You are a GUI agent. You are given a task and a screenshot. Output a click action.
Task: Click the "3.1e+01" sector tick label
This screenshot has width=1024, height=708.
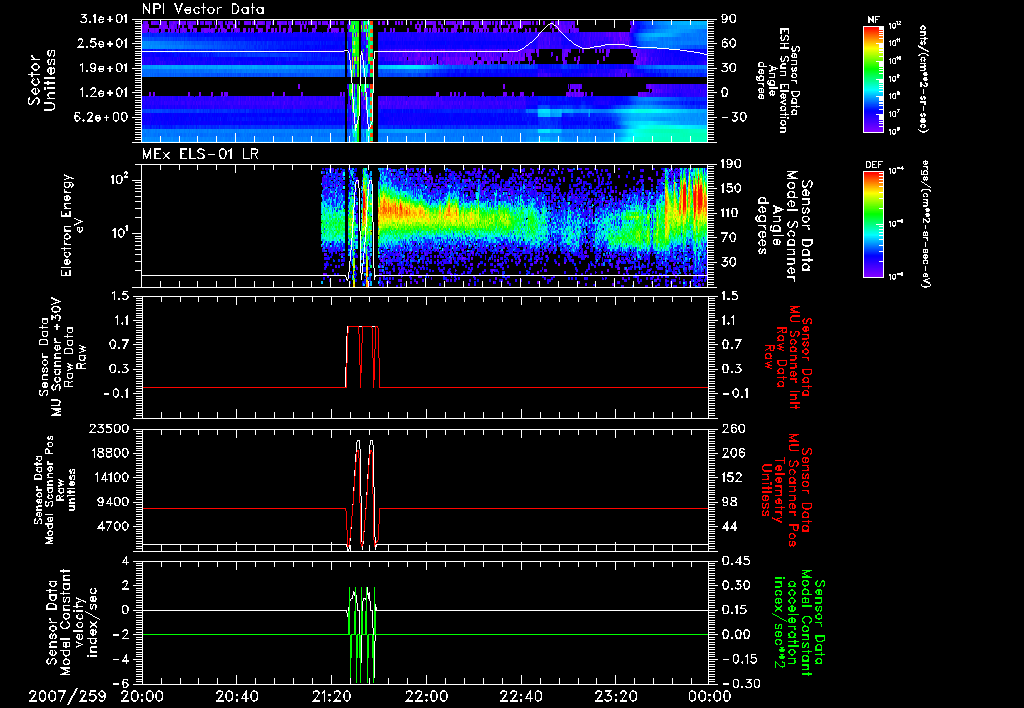106,19
